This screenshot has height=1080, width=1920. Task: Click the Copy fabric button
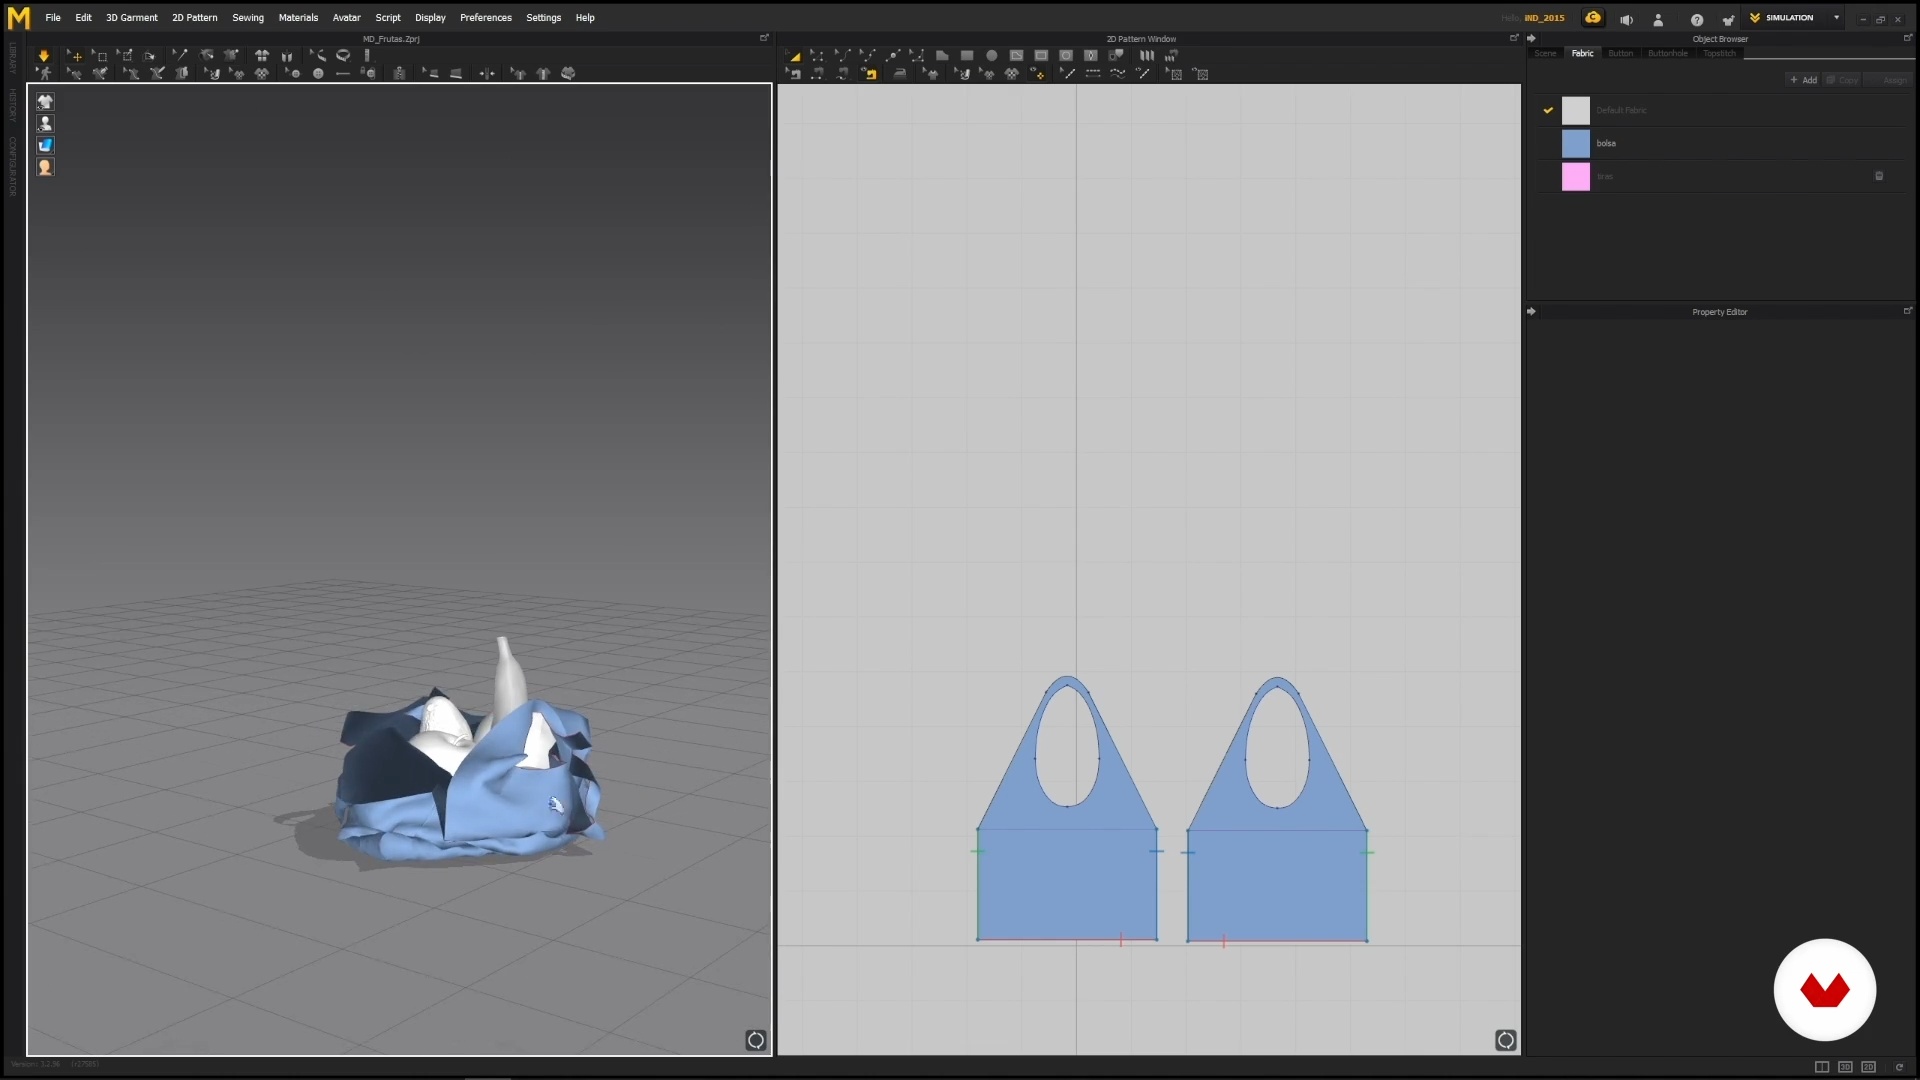pos(1842,80)
